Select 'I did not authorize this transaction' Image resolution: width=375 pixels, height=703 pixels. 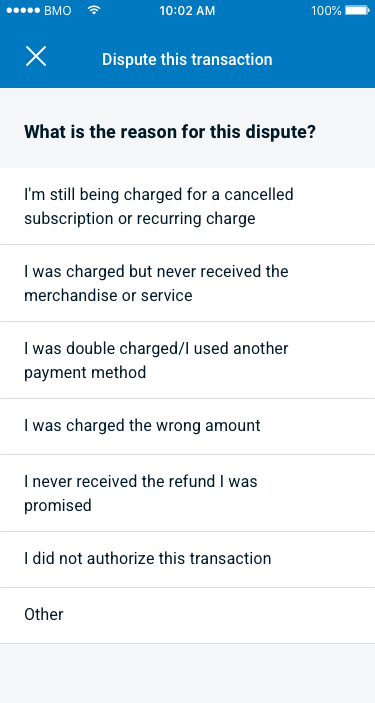click(x=188, y=560)
